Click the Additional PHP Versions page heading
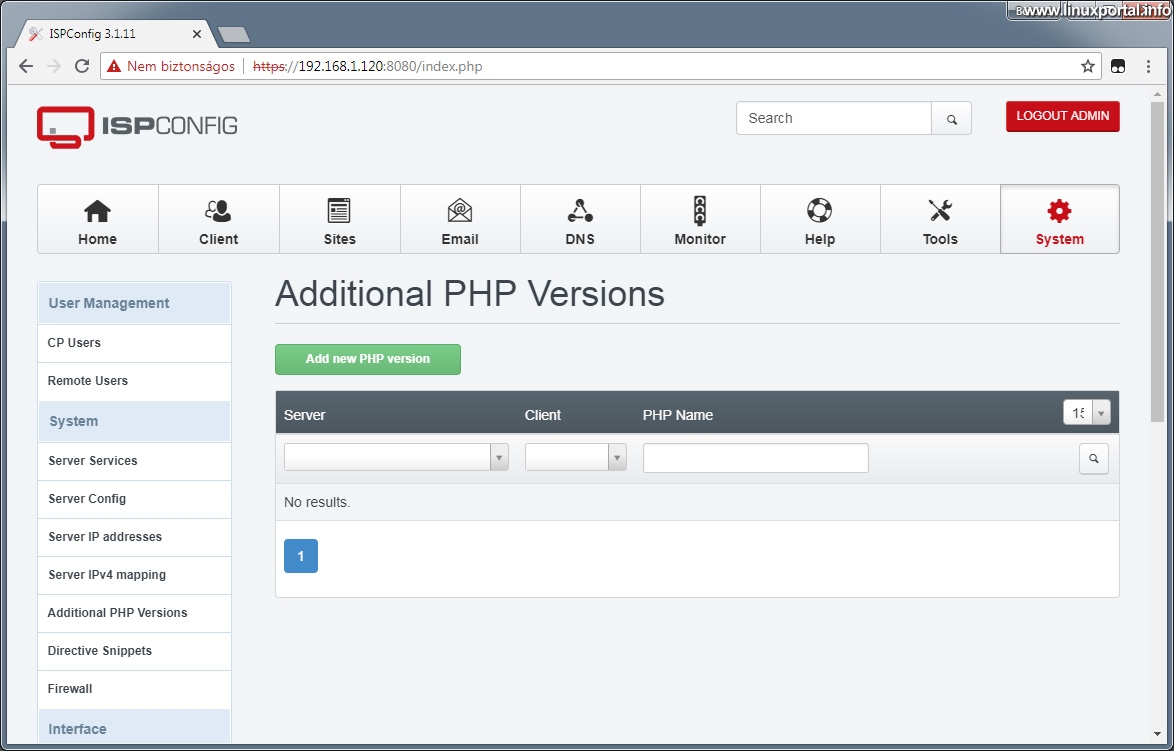The width and height of the screenshot is (1174, 751). (x=470, y=294)
